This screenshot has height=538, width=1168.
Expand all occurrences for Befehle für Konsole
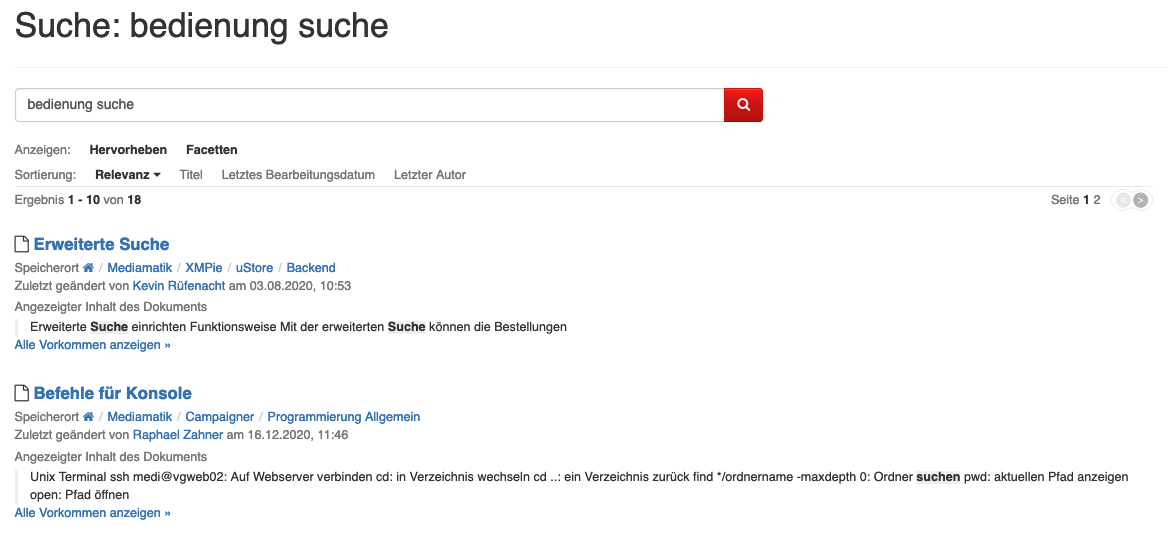pyautogui.click(x=92, y=513)
